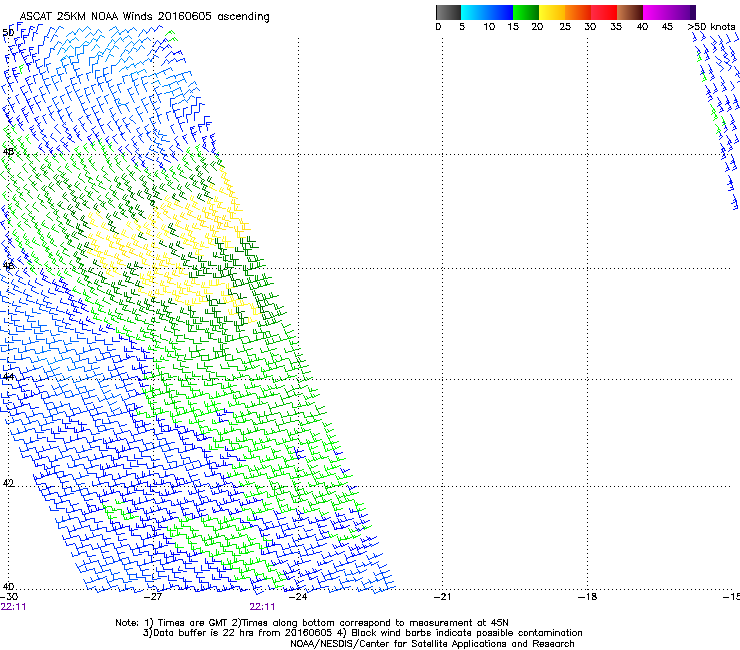Click the longitude '-24' axis label

[x=298, y=597]
